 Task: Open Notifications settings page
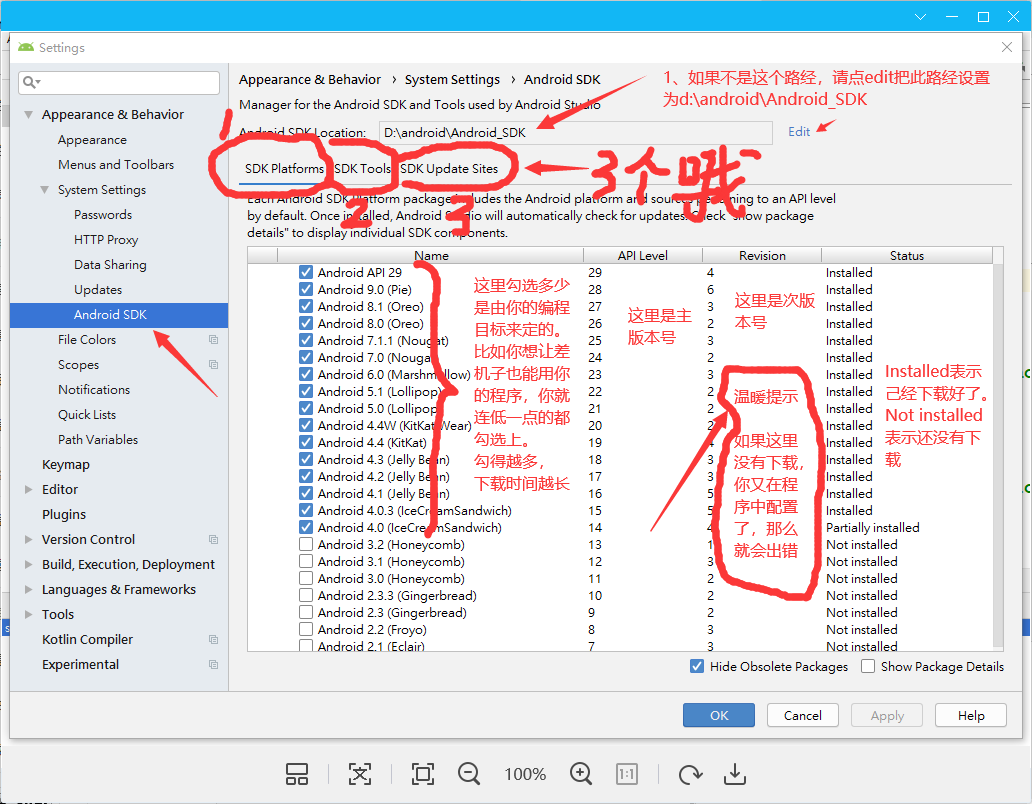point(94,389)
